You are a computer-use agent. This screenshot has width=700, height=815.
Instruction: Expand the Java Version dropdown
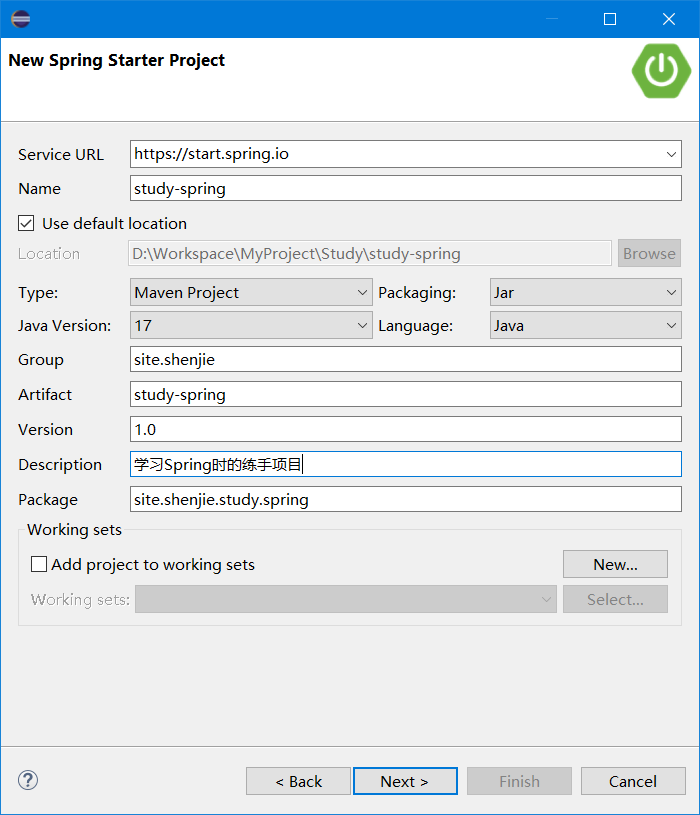[363, 326]
